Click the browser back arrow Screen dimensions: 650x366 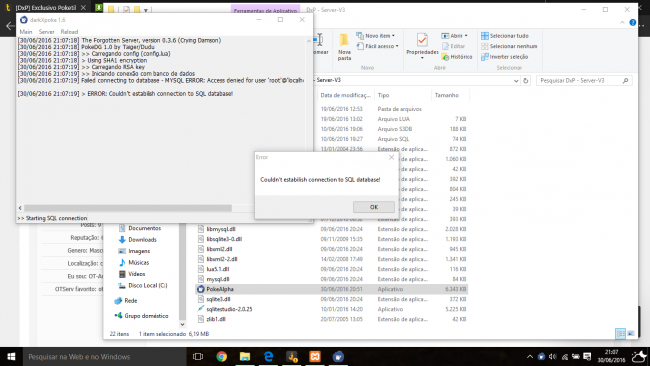(x=10, y=26)
